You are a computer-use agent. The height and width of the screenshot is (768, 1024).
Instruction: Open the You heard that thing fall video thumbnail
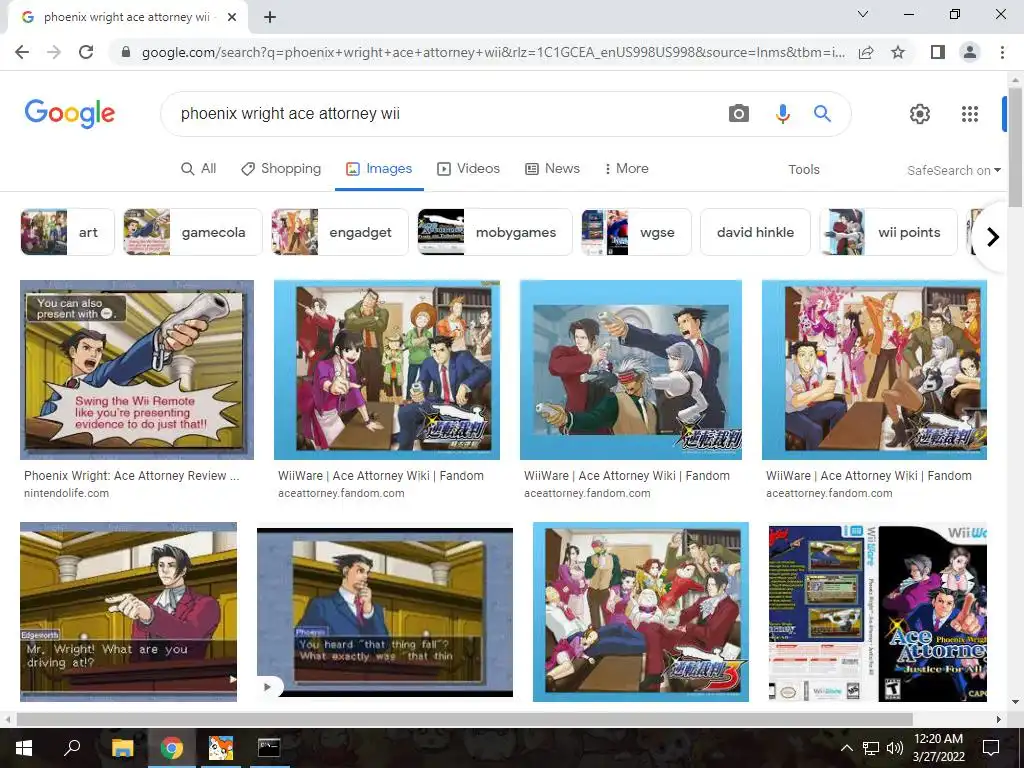[x=385, y=612]
